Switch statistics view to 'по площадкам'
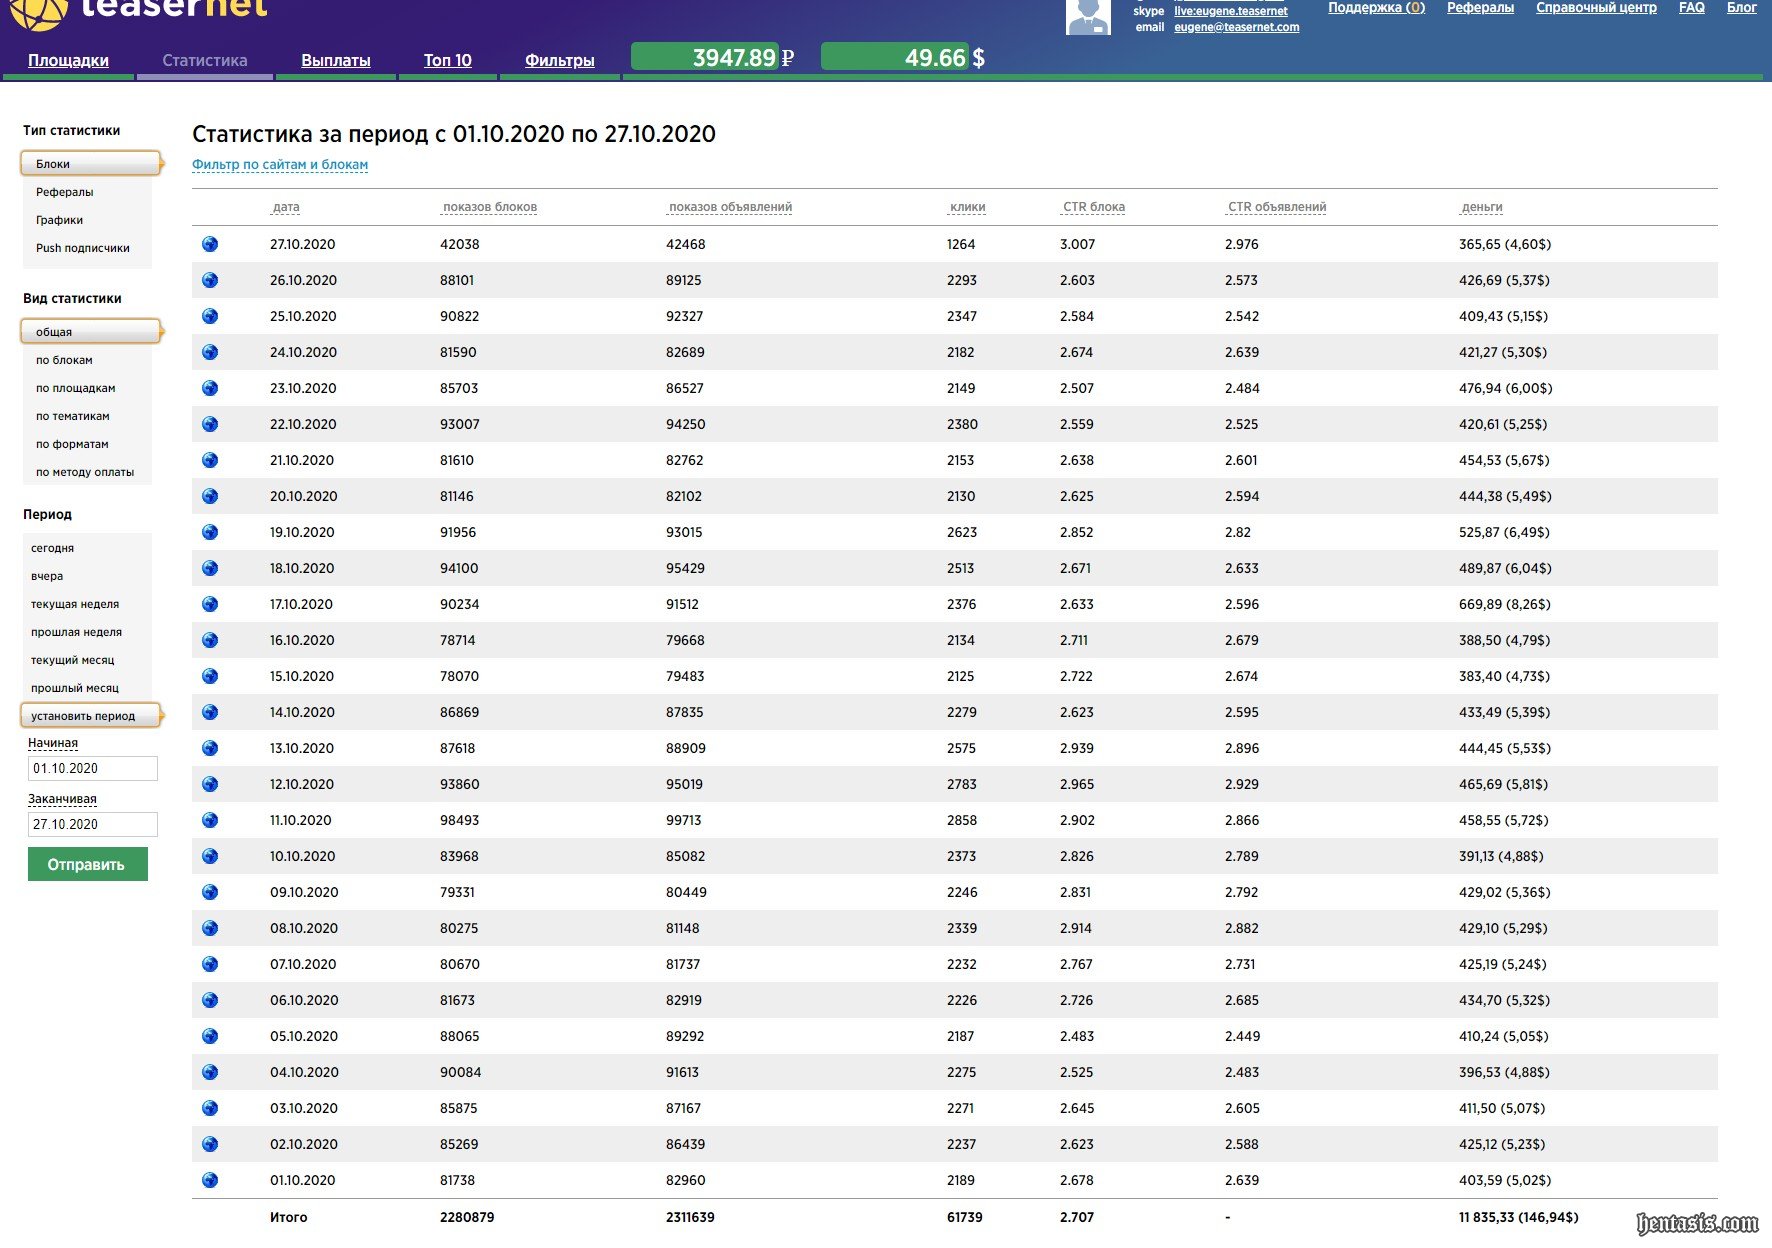This screenshot has width=1772, height=1248. click(x=76, y=388)
